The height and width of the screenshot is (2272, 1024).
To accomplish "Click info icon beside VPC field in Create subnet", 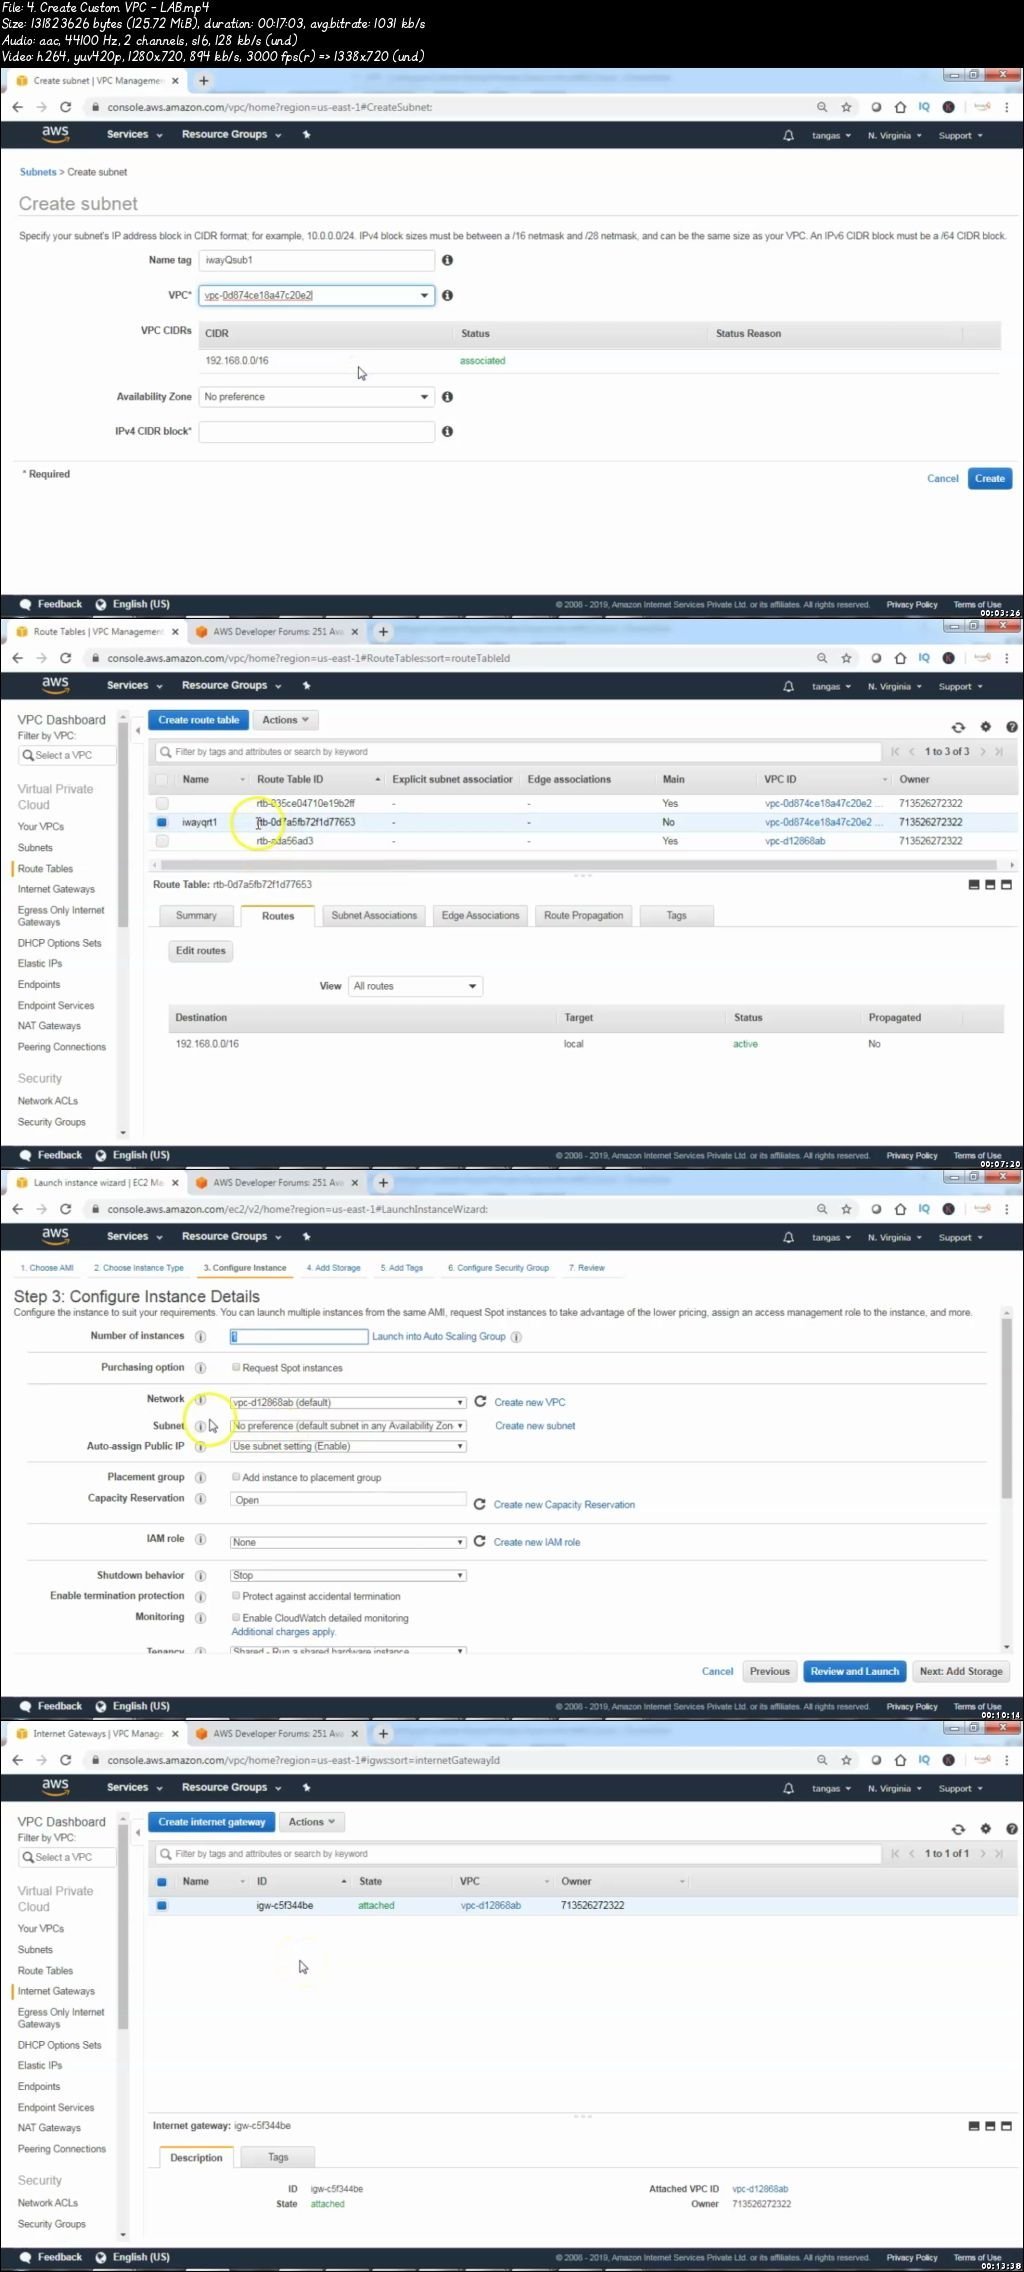I will click(447, 295).
